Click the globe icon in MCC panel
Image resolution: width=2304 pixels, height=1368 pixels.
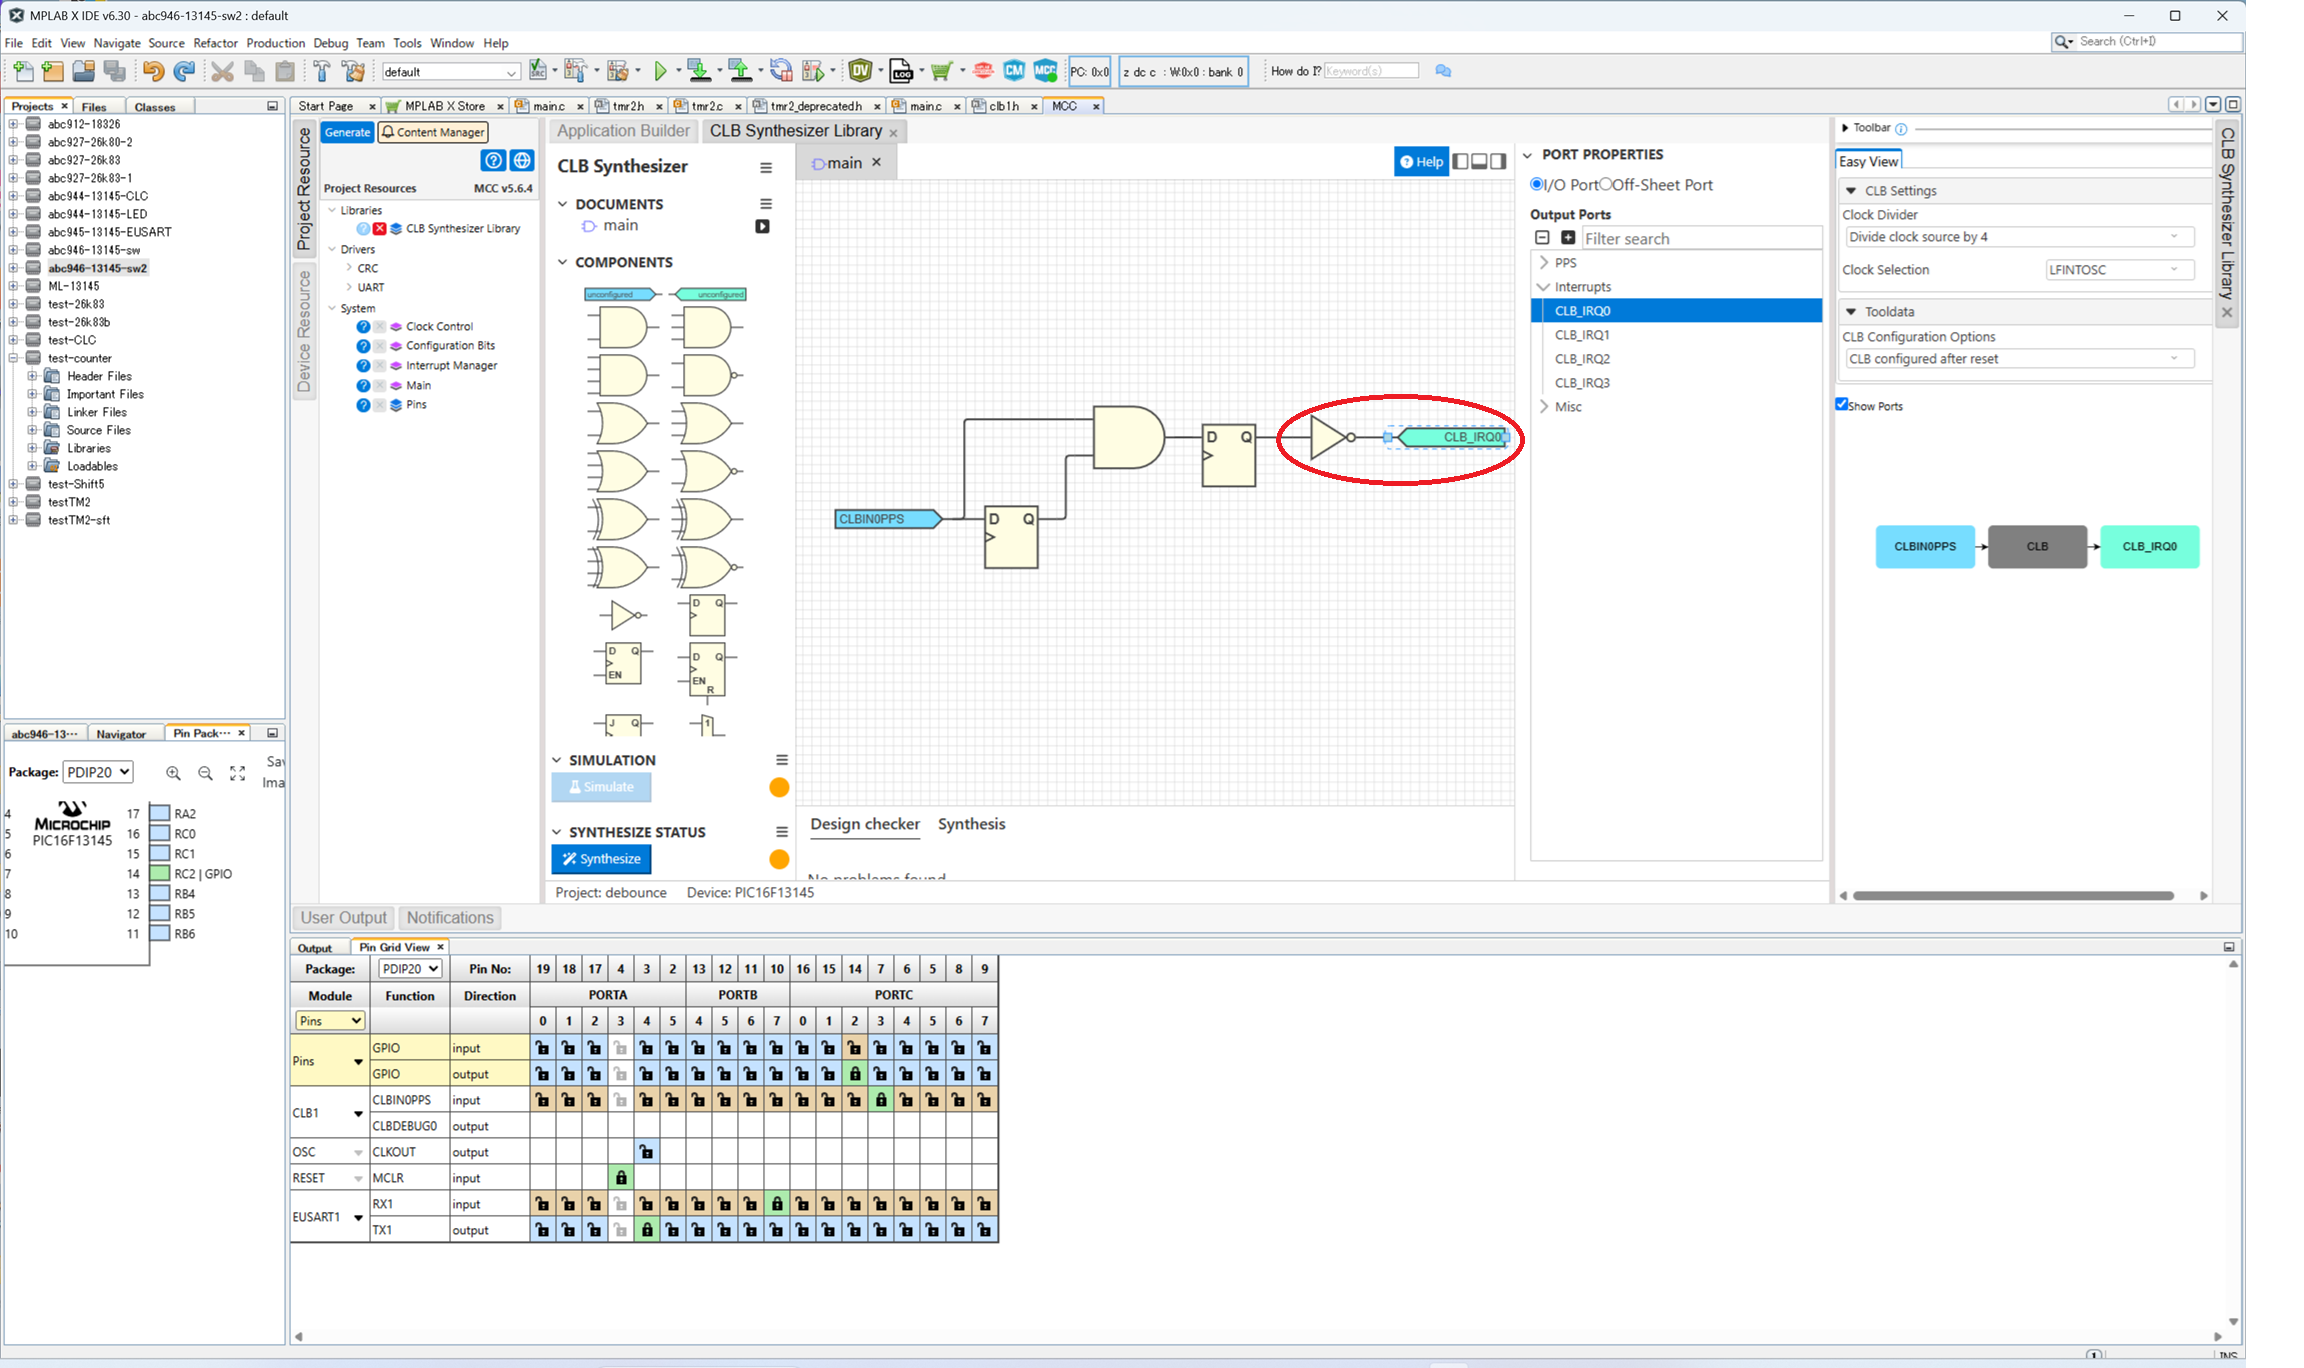(x=522, y=161)
